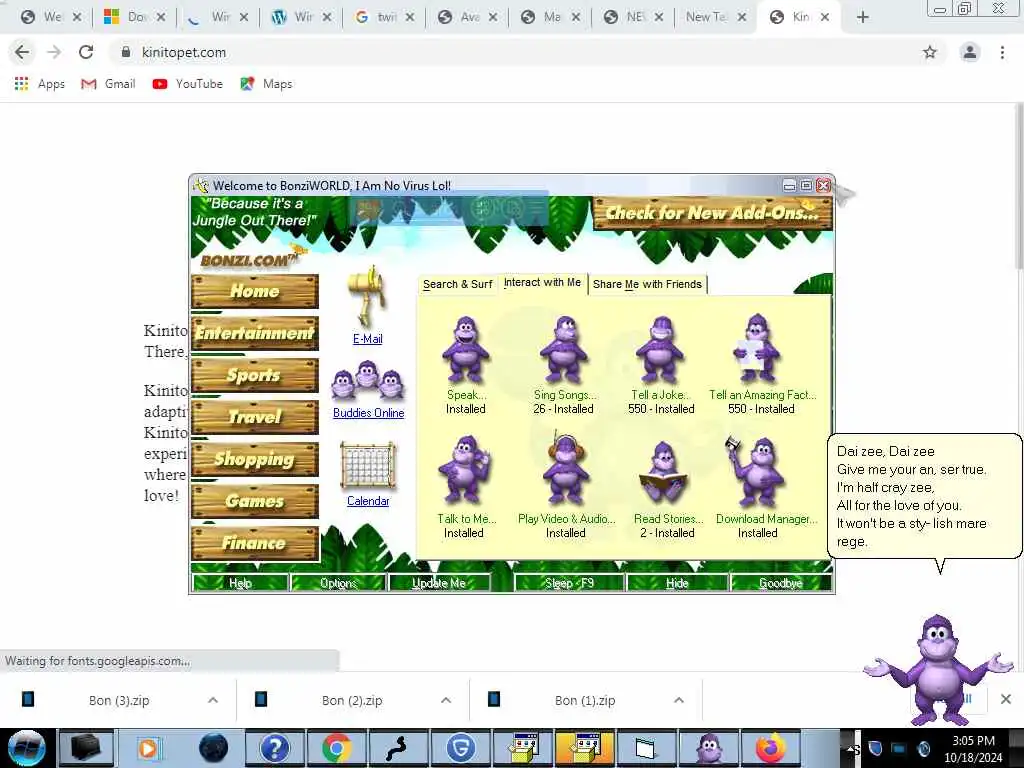This screenshot has width=1024, height=768.
Task: Open Play Video & Audio headphone gorilla
Action: pos(566,470)
